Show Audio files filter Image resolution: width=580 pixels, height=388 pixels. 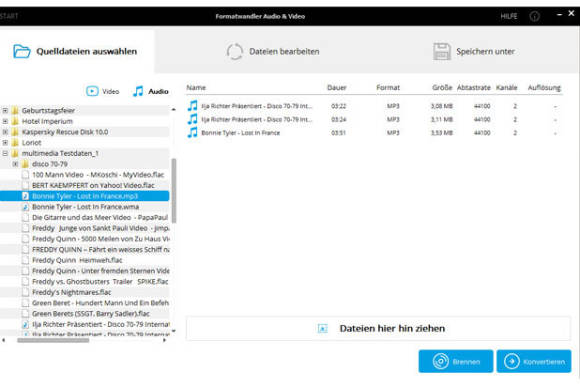click(151, 91)
